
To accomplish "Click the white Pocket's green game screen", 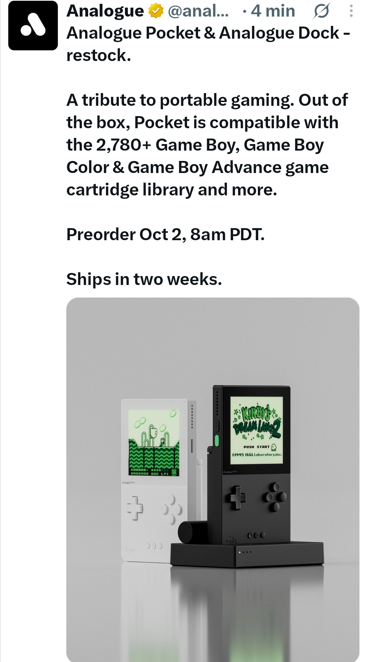I will 154,442.
